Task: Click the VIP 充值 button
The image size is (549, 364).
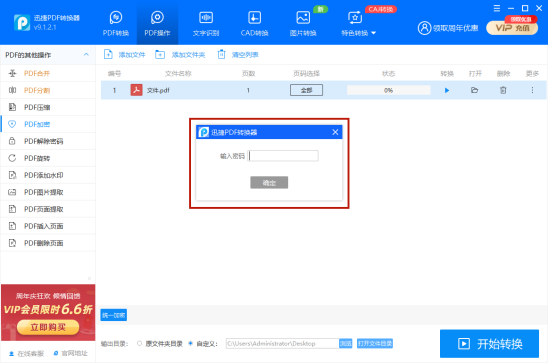Action: [512, 28]
